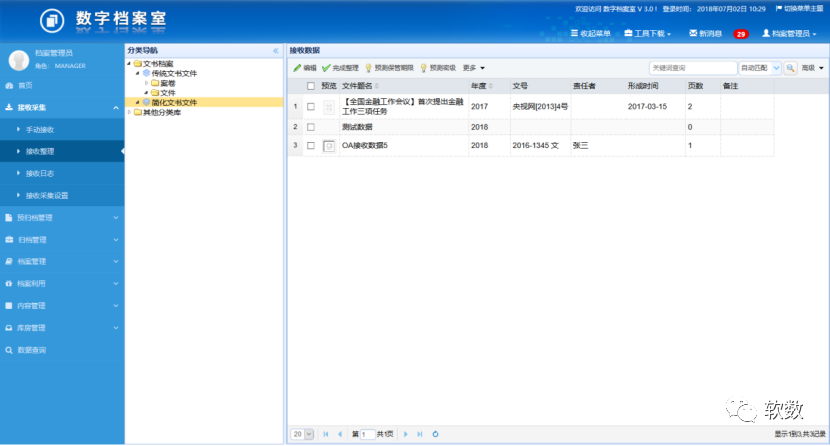
Task: Click the 完成整理 checkmark icon
Action: [326, 68]
